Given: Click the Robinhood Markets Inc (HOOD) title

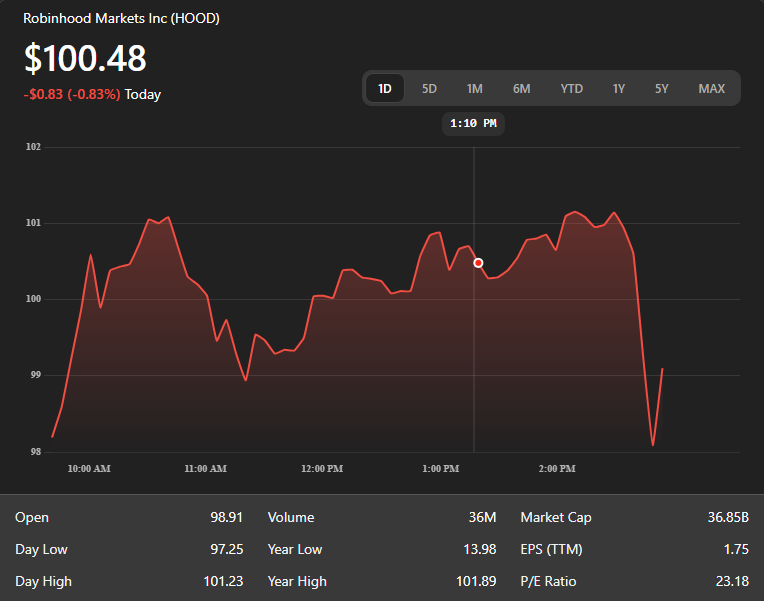Looking at the screenshot, I should click(x=121, y=19).
